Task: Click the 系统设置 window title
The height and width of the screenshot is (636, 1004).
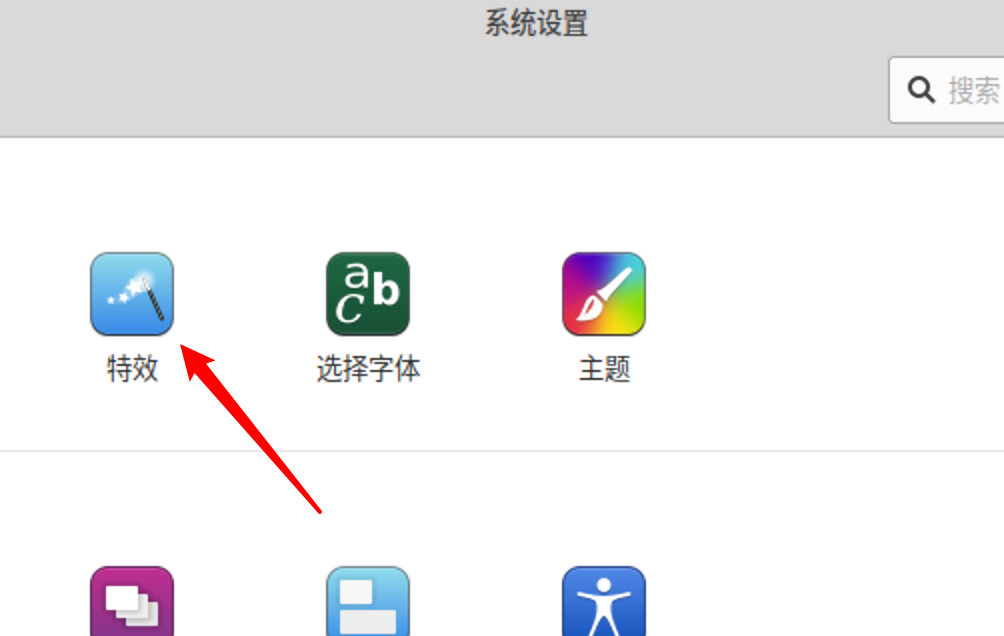Action: click(536, 24)
